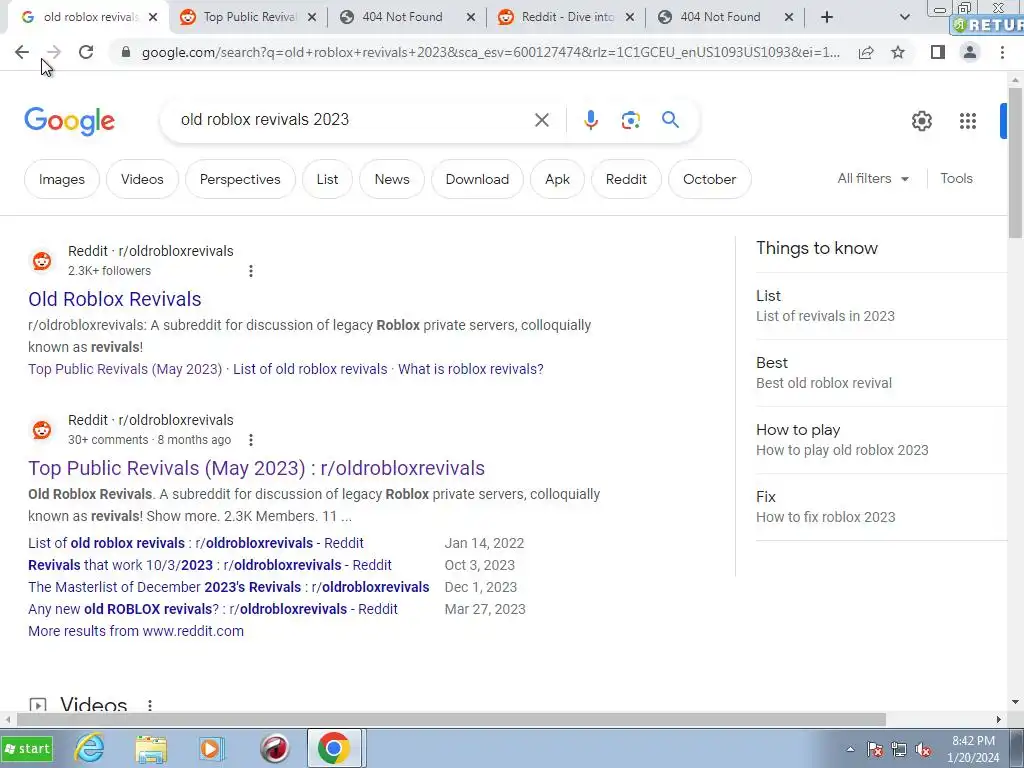Expand the All filters dropdown
This screenshot has height=768, width=1024.
(x=873, y=178)
